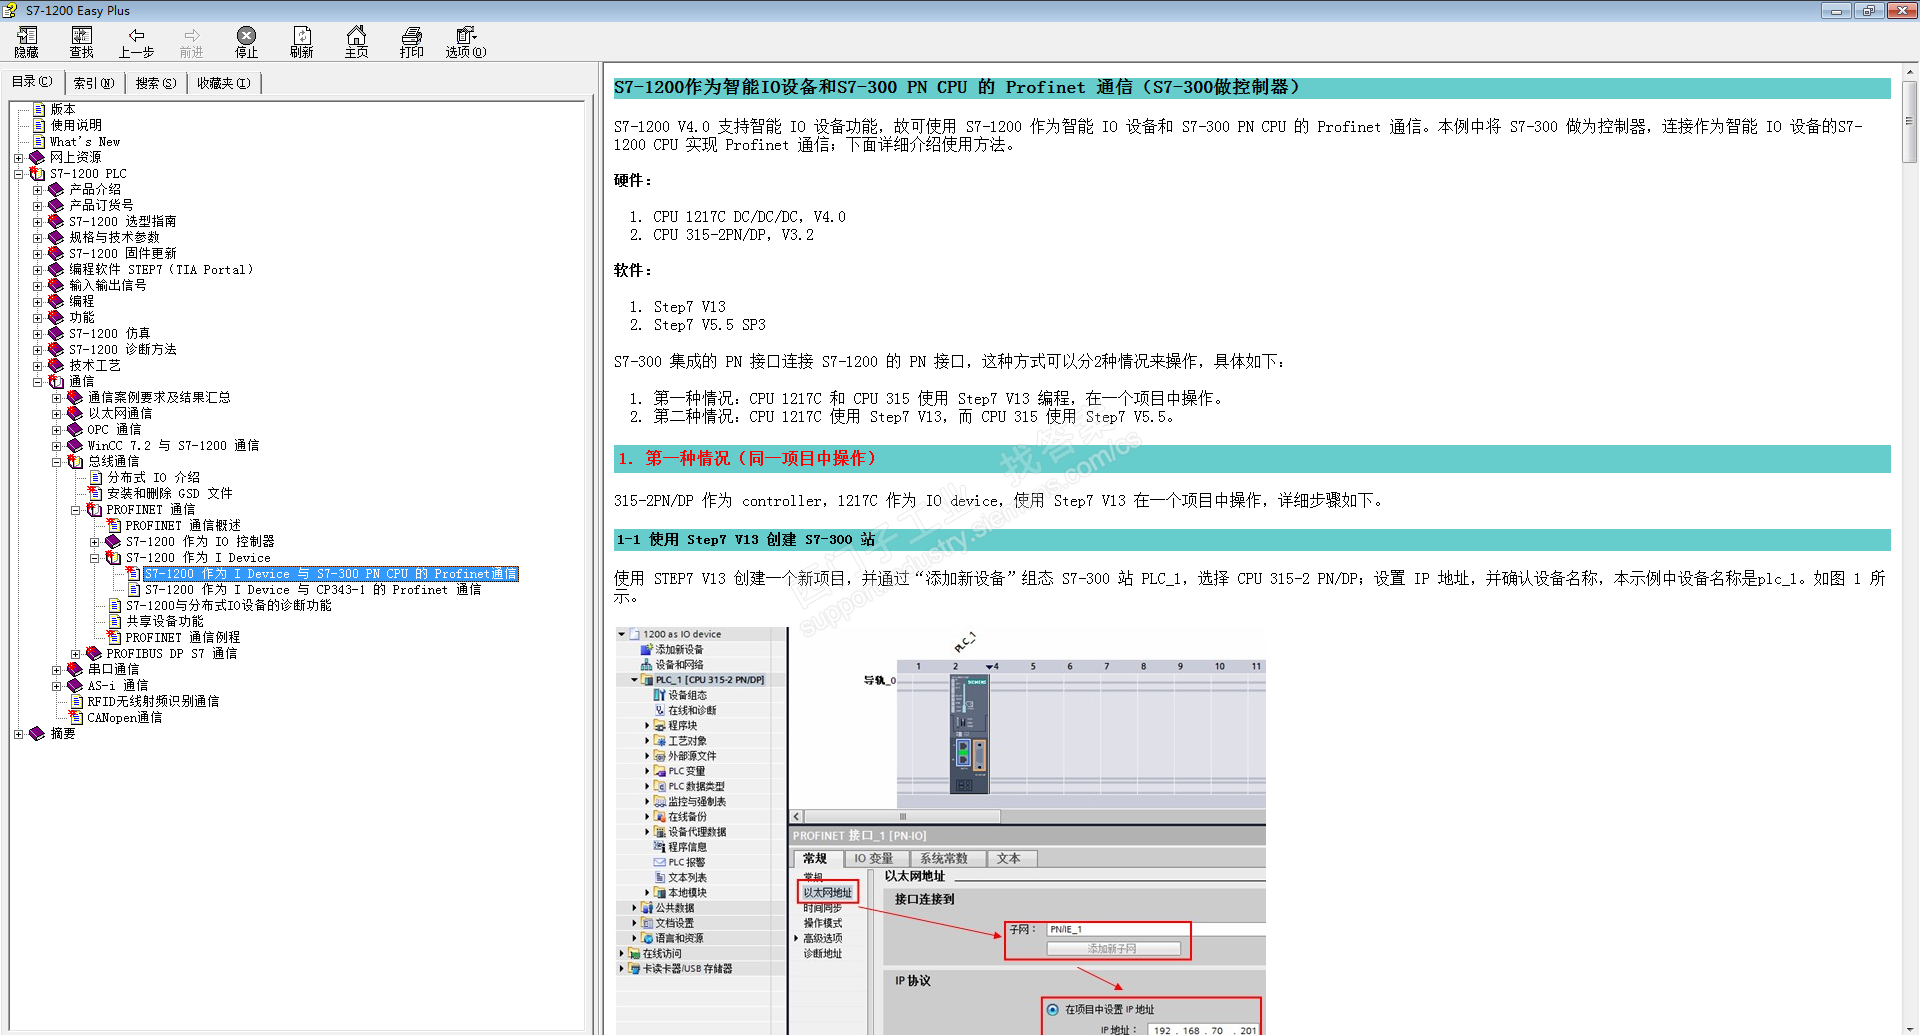
Task: Click the page icon beside 安装和删除 GSD 文件
Action: [x=96, y=493]
